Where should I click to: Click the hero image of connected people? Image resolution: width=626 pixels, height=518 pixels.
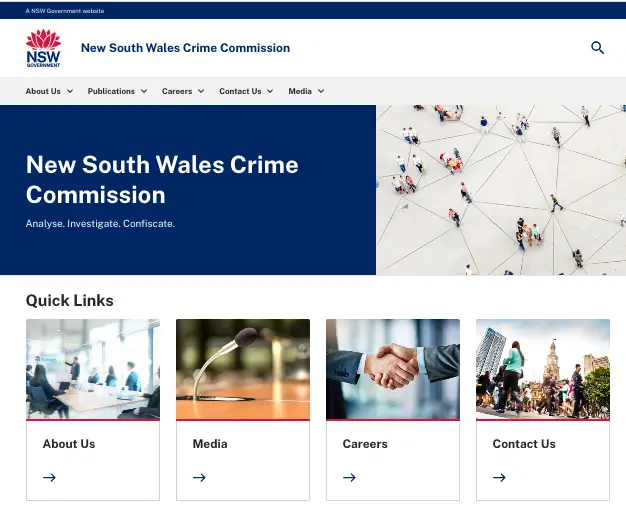click(x=501, y=190)
